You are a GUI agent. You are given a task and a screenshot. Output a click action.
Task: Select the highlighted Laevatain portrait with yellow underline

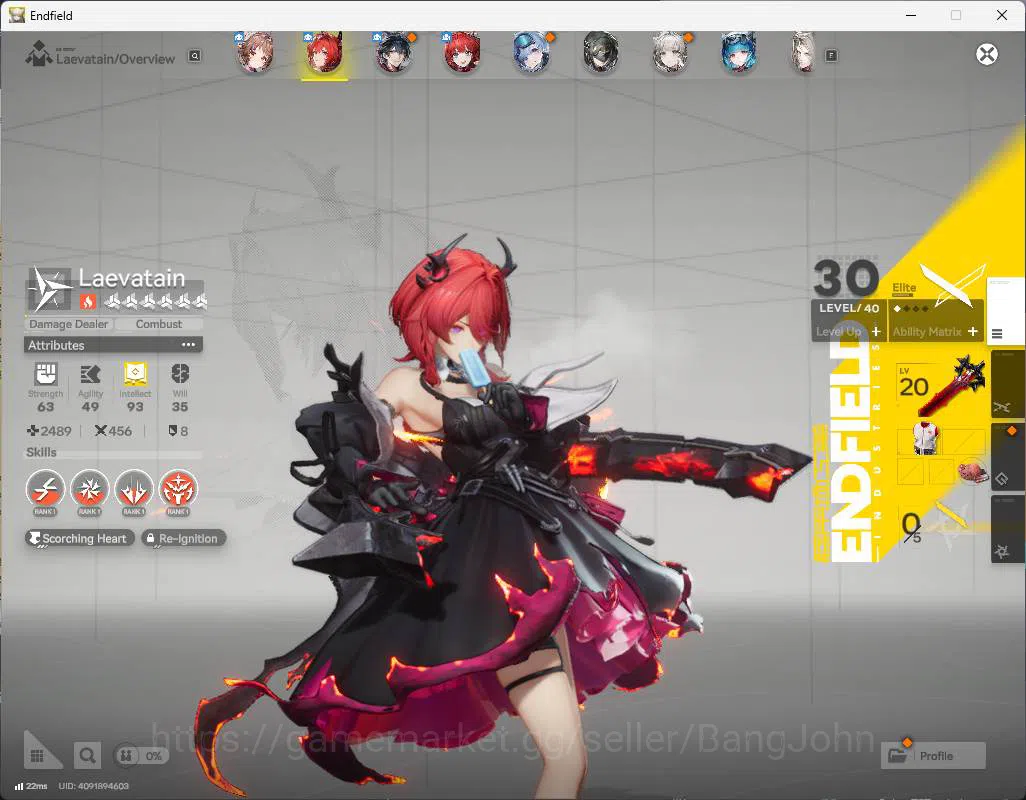click(x=325, y=52)
